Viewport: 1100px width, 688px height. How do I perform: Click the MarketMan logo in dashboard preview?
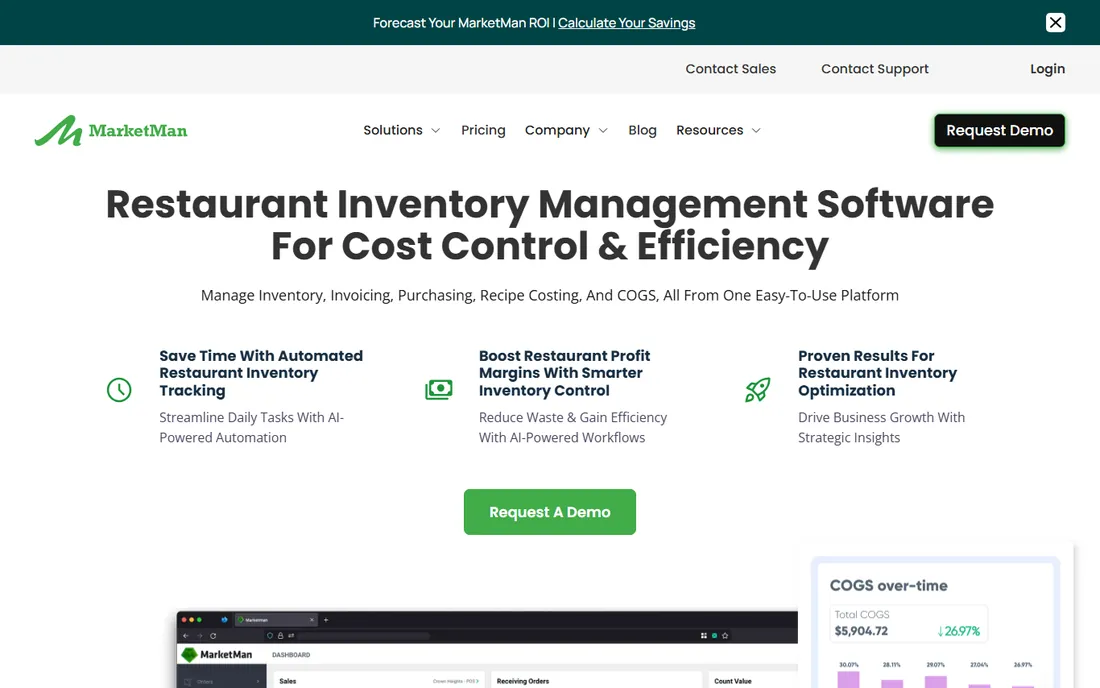[x=217, y=654]
